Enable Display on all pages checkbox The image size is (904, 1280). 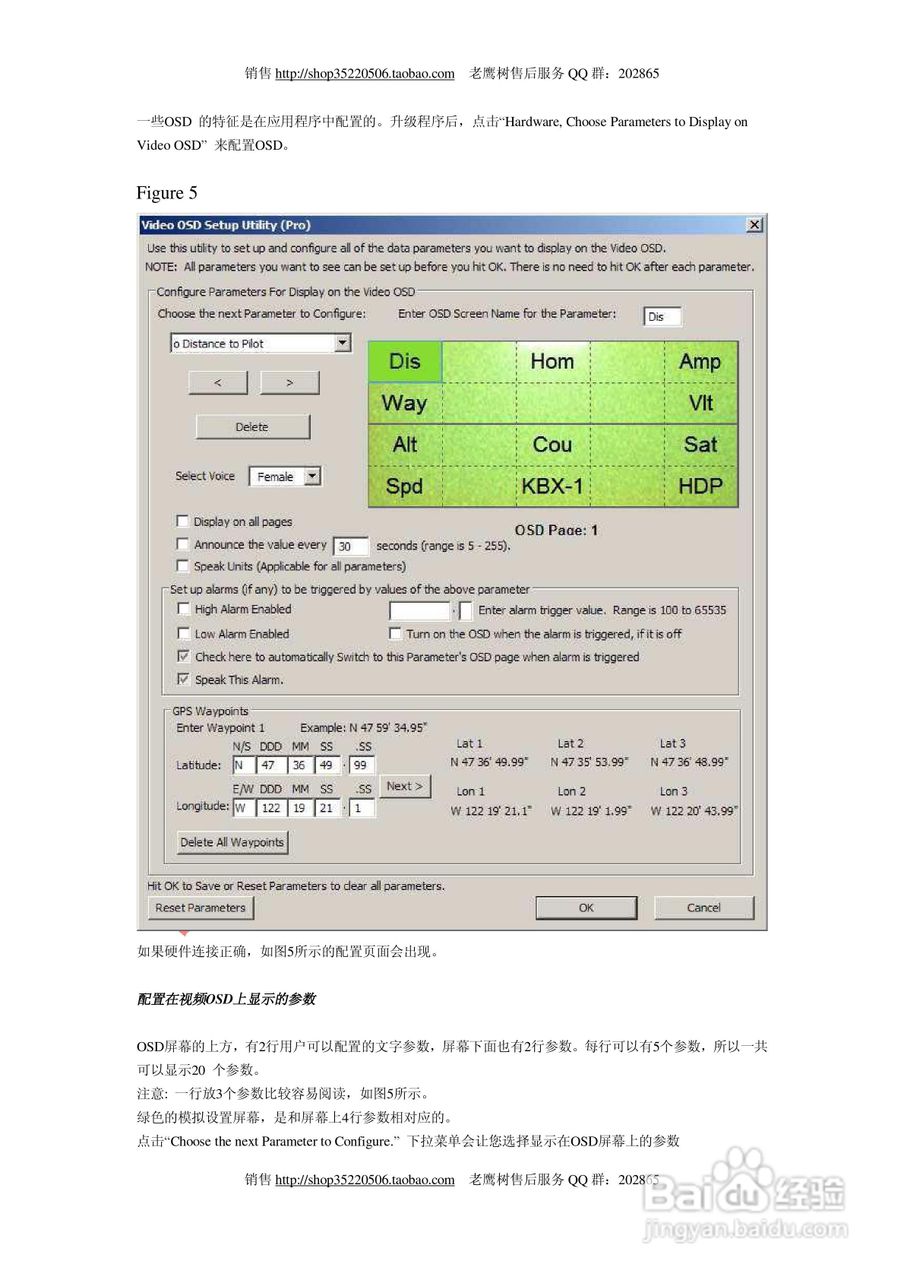click(x=182, y=521)
